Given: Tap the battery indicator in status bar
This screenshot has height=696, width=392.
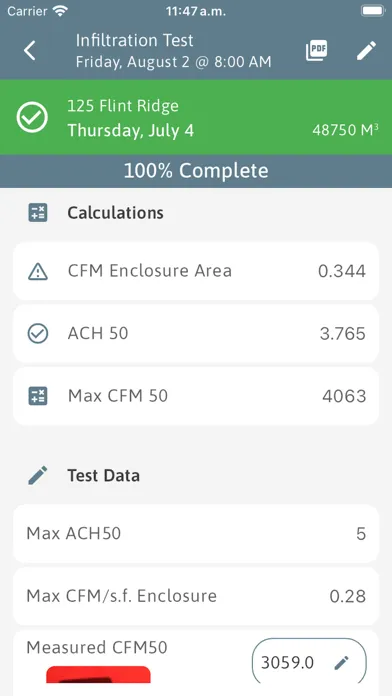Looking at the screenshot, I should [x=372, y=11].
